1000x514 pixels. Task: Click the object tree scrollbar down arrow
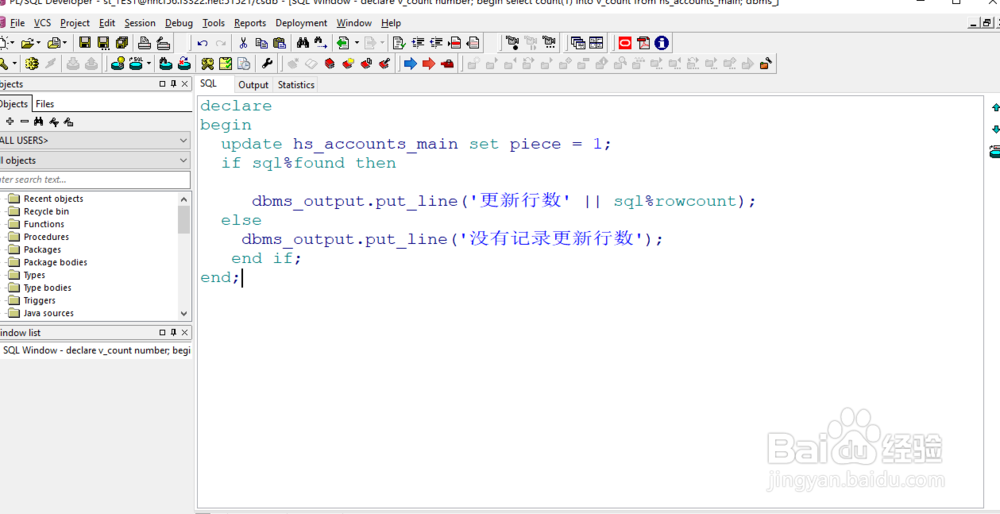tap(184, 313)
